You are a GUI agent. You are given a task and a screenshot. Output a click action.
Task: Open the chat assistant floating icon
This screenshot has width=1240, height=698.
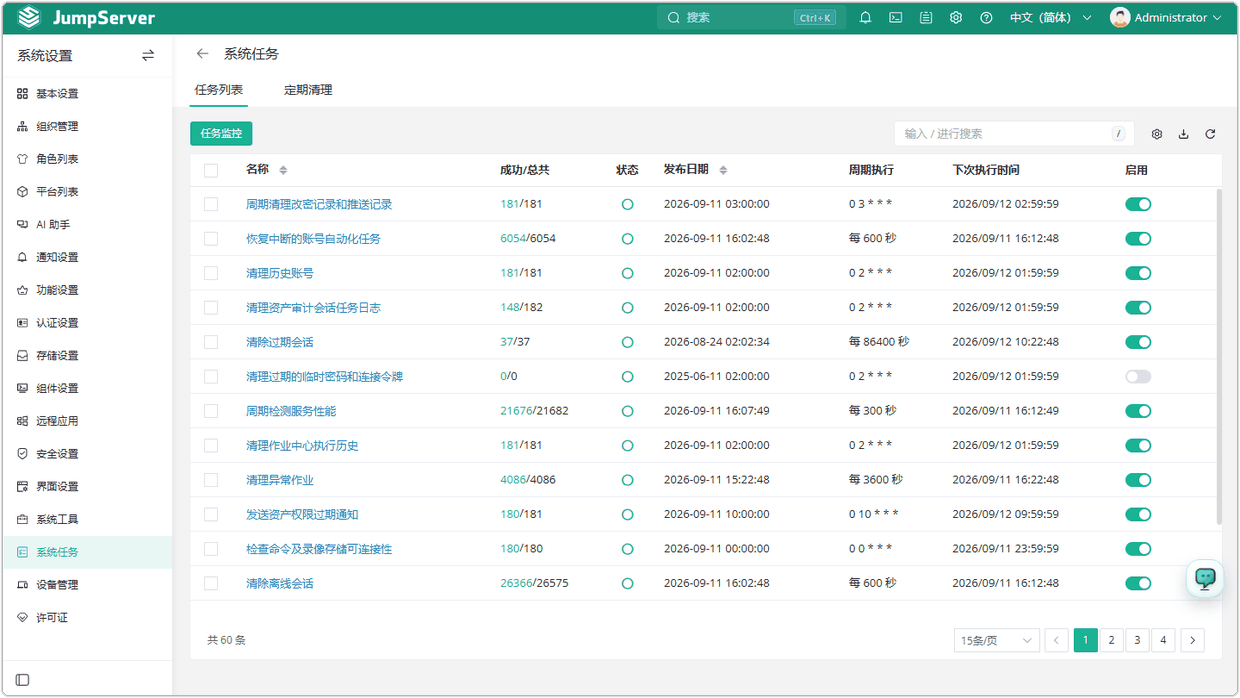[x=1205, y=579]
